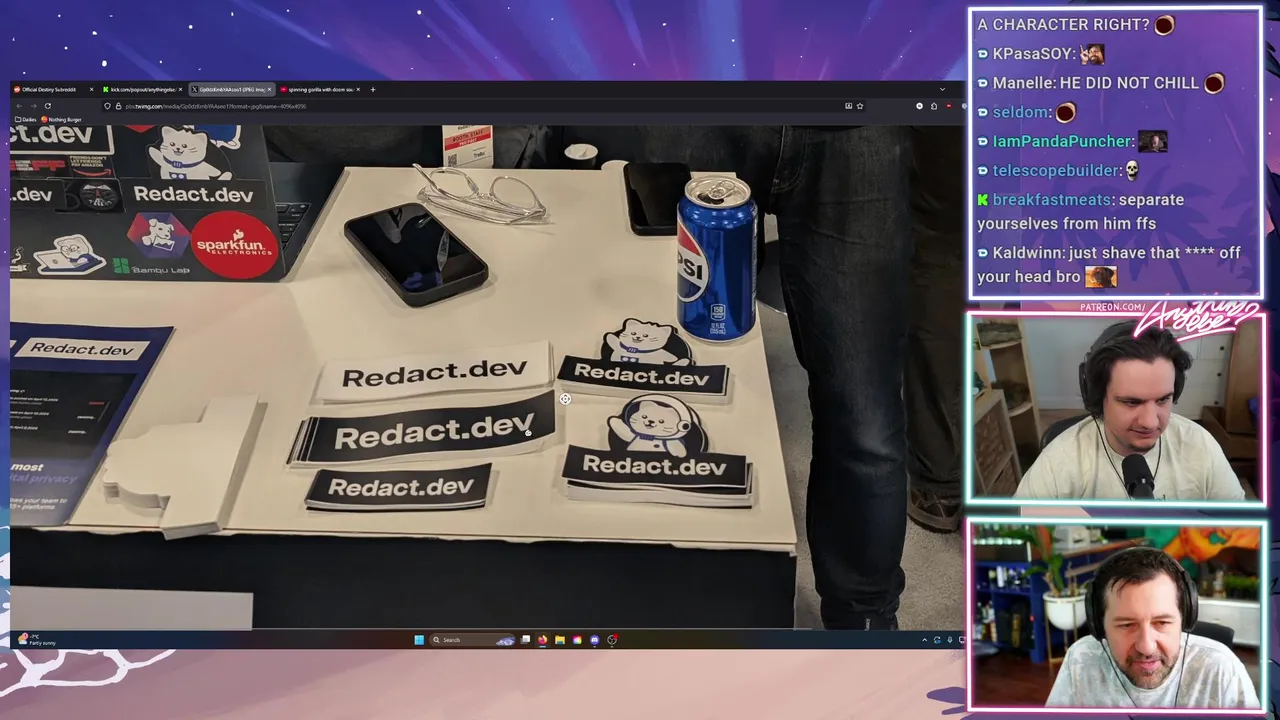Viewport: 1280px width, 720px height.
Task: Click the bottom webcam feed
Action: [1116, 615]
